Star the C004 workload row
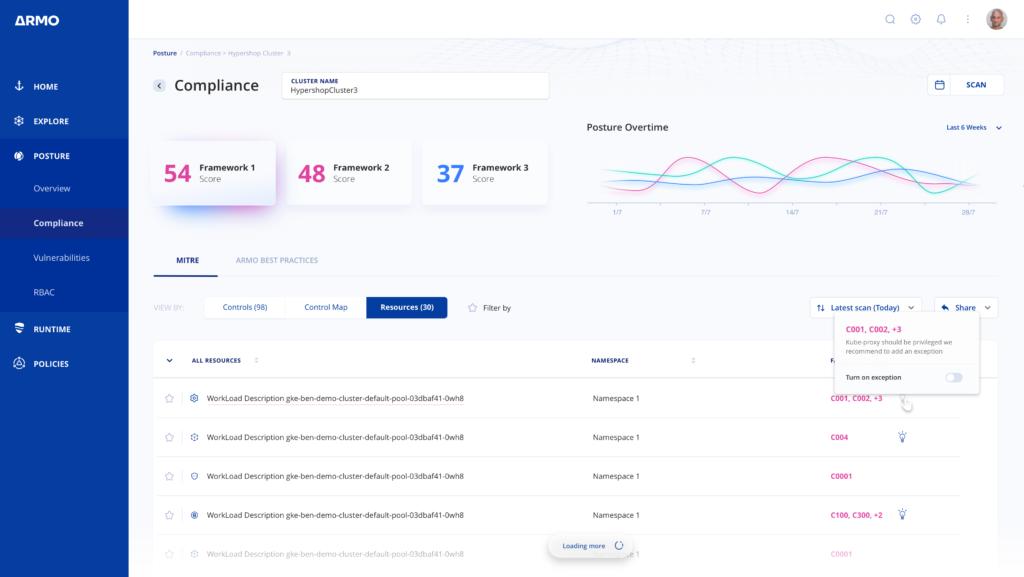The image size is (1024, 577). [169, 437]
